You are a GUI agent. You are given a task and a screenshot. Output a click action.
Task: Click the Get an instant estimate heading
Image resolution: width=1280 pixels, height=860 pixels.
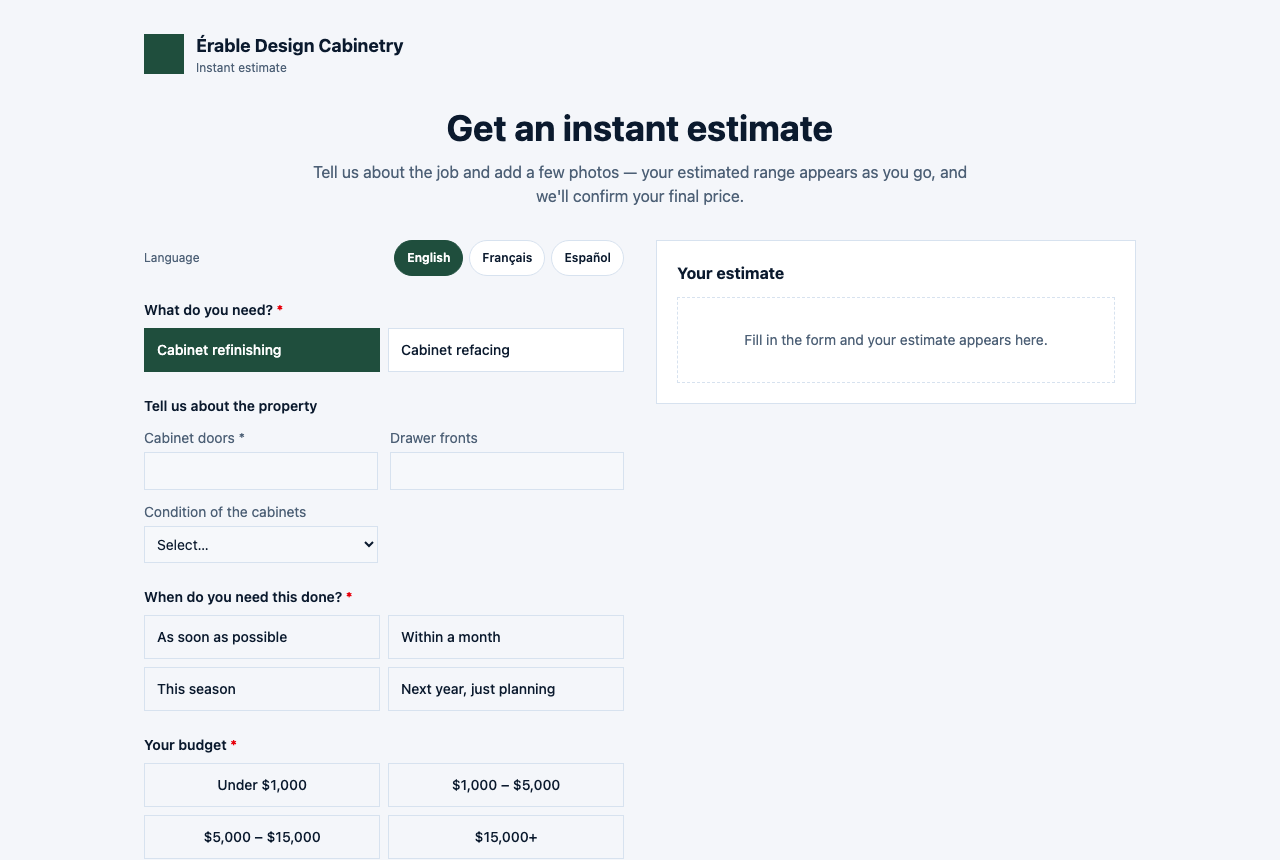(x=640, y=129)
